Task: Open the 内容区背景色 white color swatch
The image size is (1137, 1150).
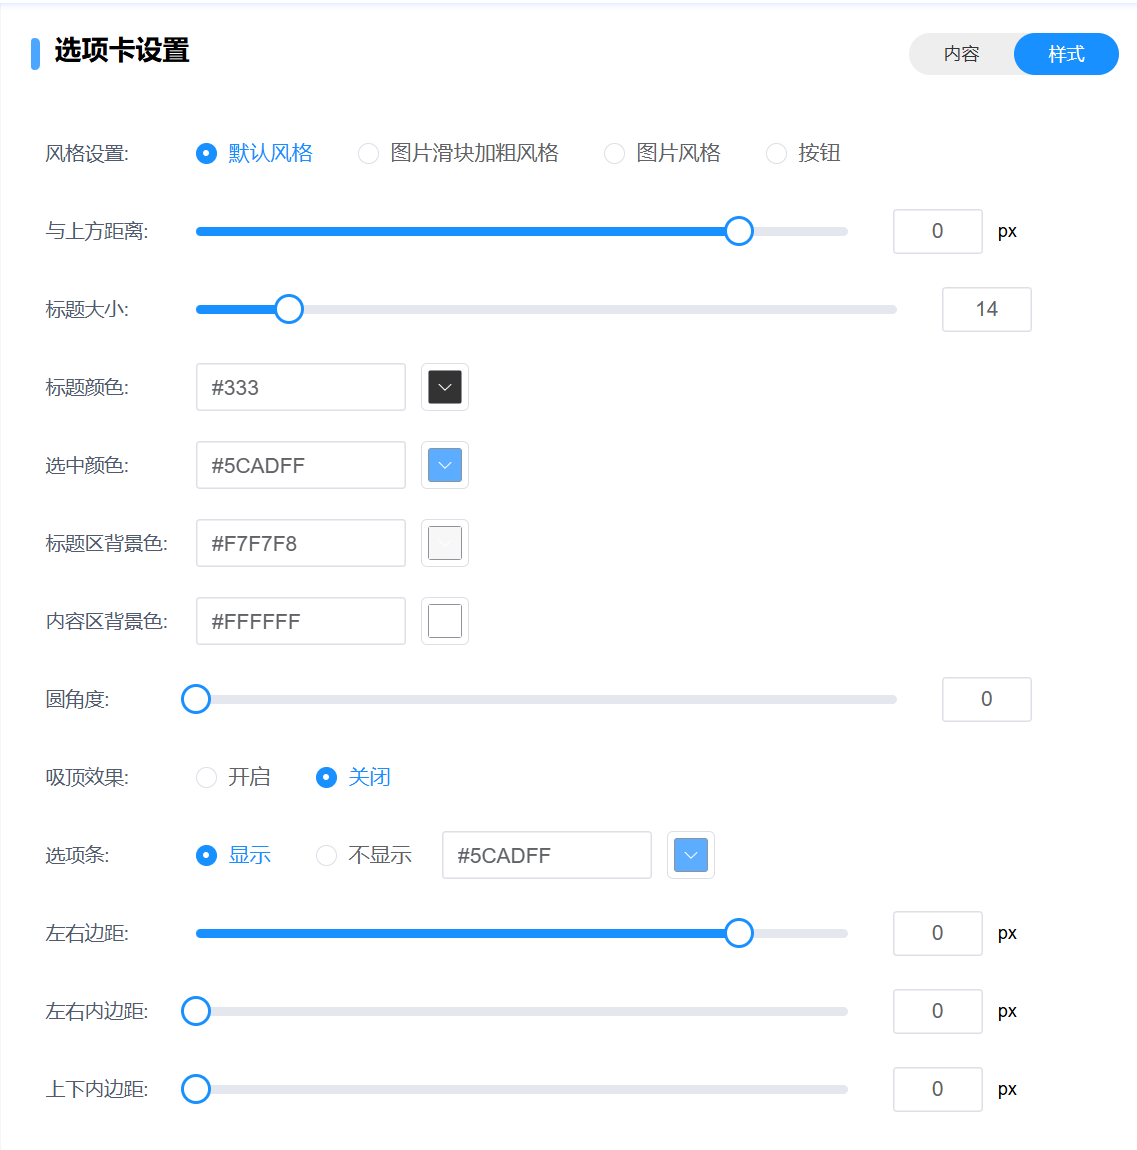Action: 445,621
